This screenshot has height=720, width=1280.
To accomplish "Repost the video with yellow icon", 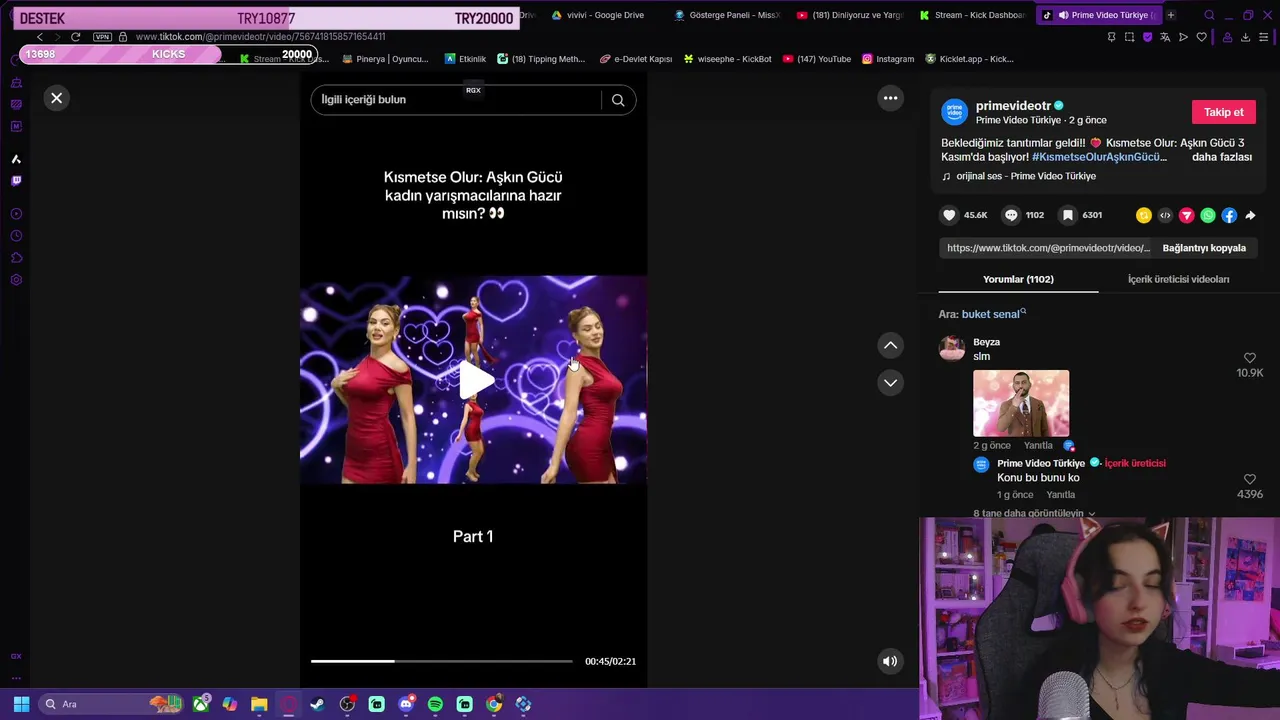I will pos(1144,215).
